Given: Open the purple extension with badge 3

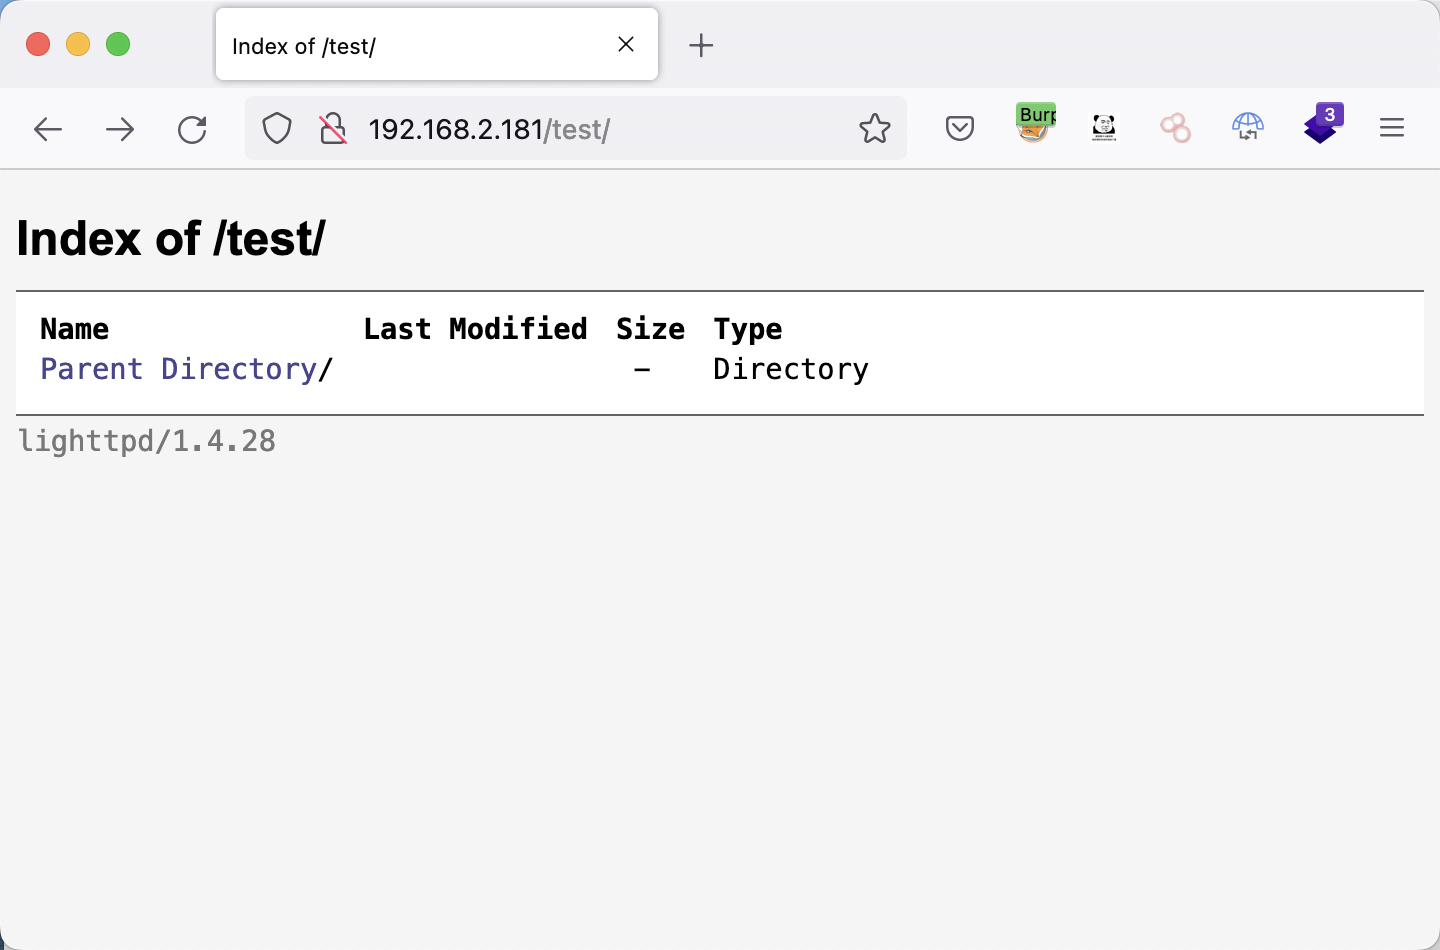Looking at the screenshot, I should pyautogui.click(x=1322, y=125).
